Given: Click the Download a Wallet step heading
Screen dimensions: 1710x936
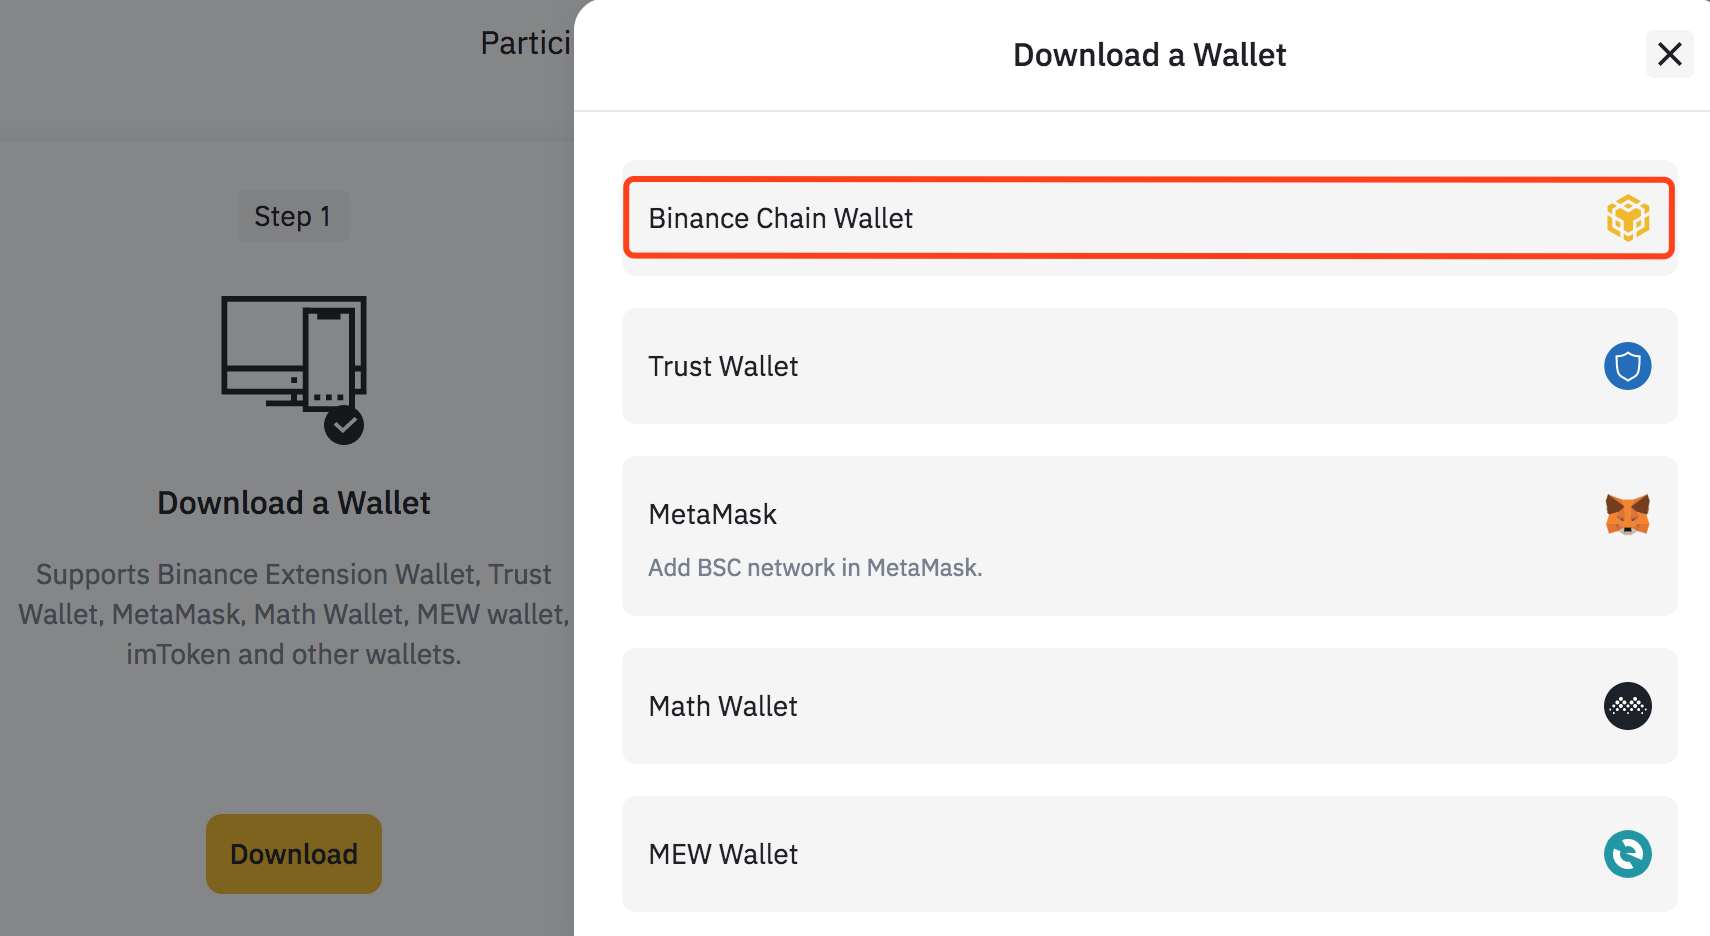Looking at the screenshot, I should point(294,502).
